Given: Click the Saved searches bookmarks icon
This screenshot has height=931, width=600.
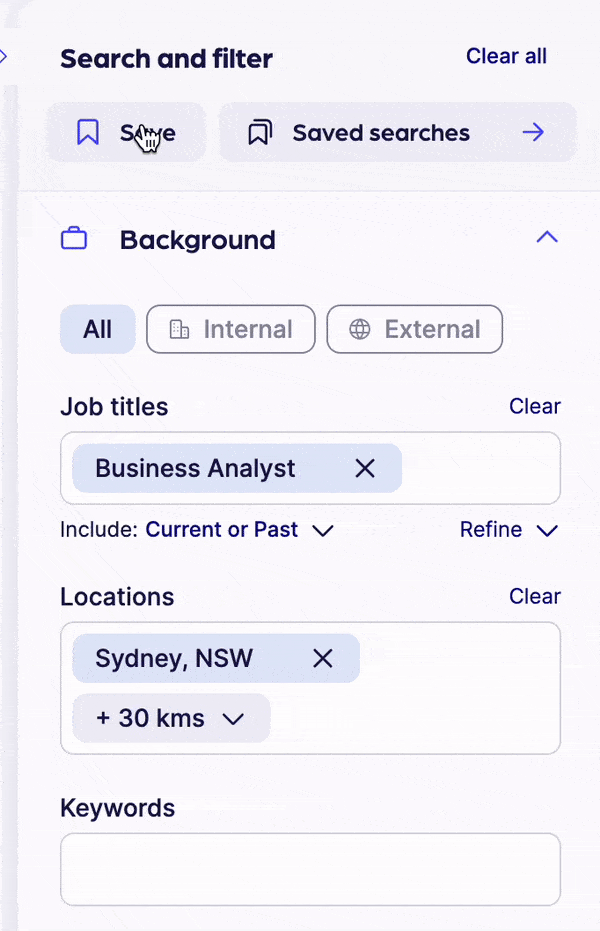Looking at the screenshot, I should pyautogui.click(x=260, y=132).
